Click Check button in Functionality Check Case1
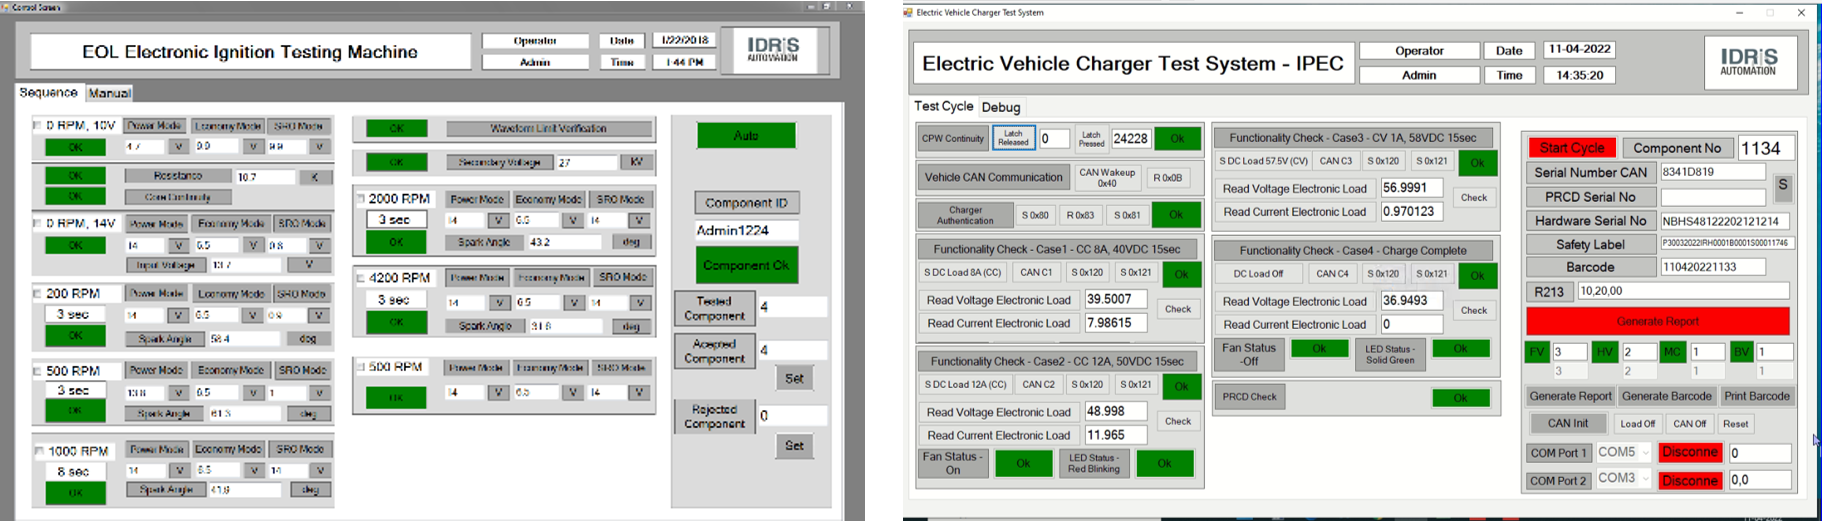1822x521 pixels. pyautogui.click(x=1178, y=309)
